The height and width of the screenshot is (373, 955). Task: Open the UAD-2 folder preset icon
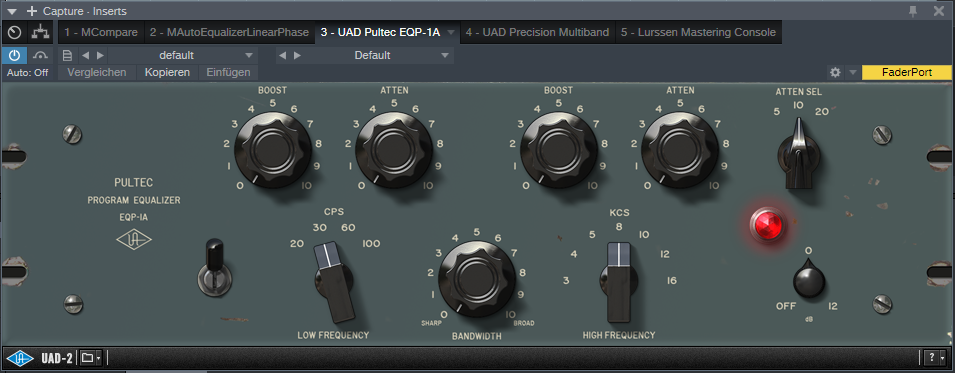tap(90, 357)
